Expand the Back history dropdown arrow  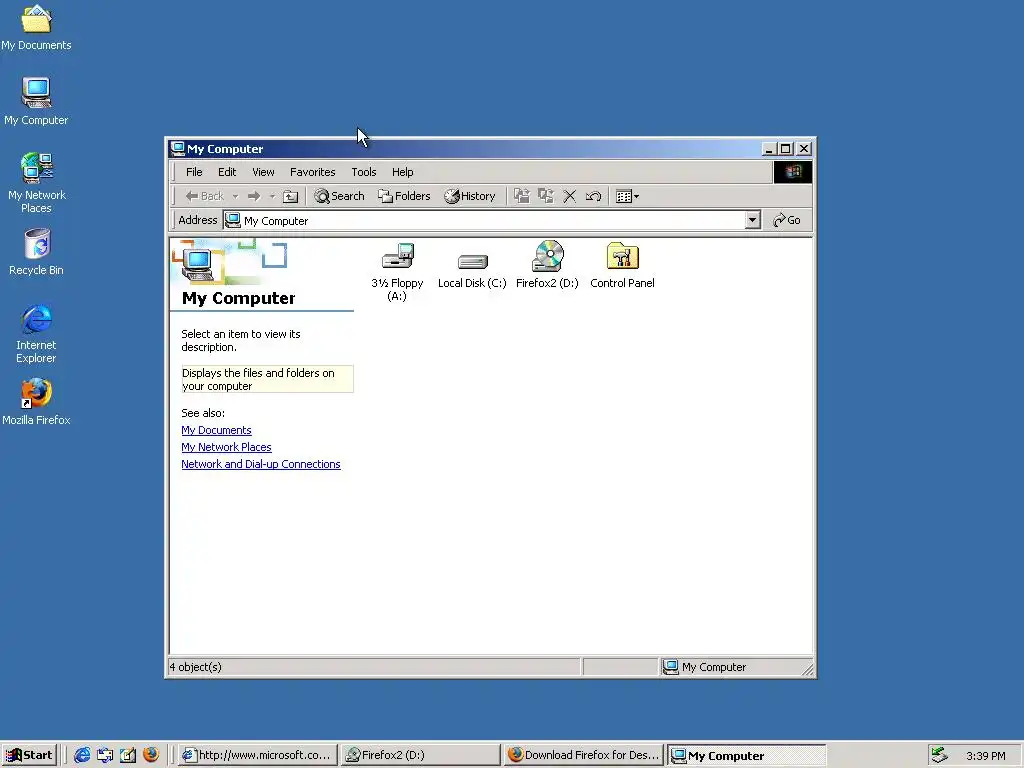[236, 196]
